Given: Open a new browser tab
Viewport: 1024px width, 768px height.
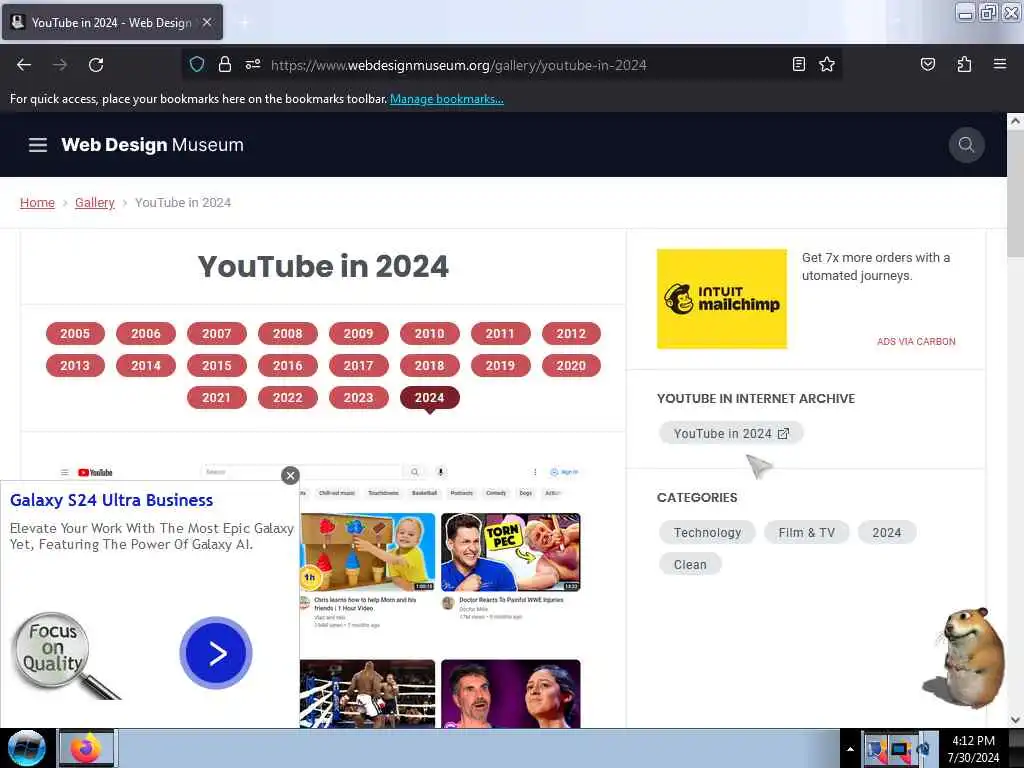Looking at the screenshot, I should click(244, 22).
